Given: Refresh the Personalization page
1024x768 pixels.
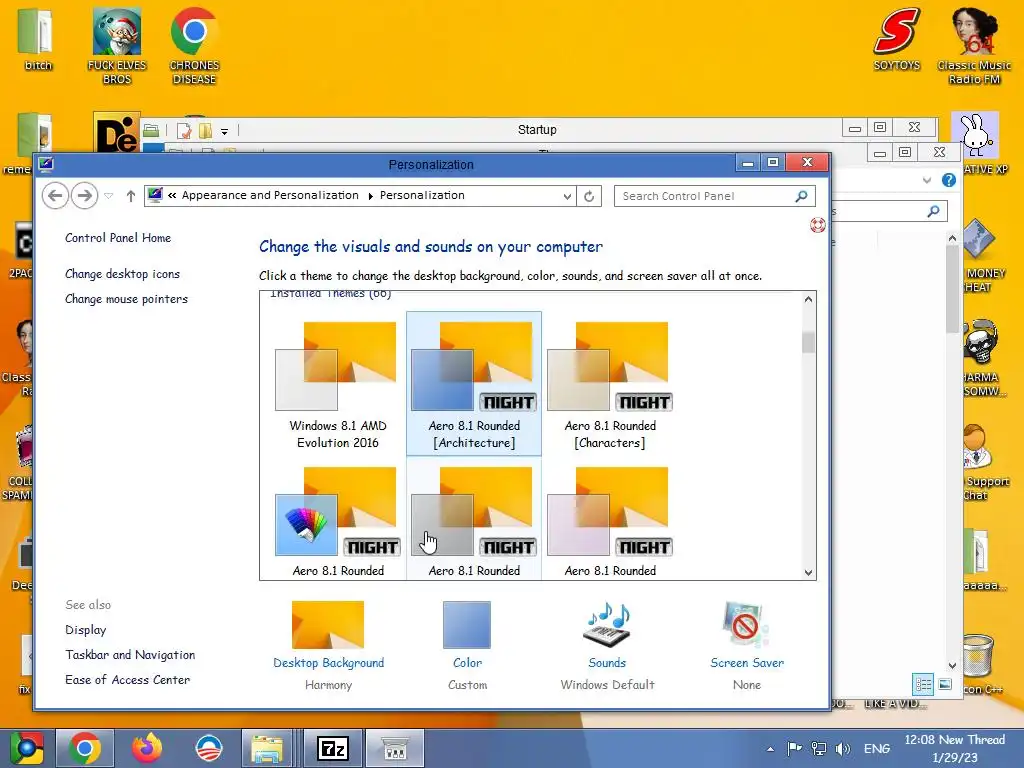Looking at the screenshot, I should tap(589, 196).
